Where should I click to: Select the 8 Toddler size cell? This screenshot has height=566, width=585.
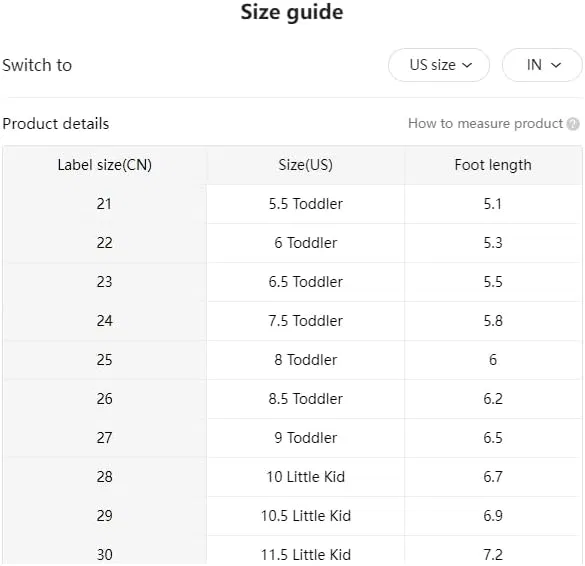[306, 360]
